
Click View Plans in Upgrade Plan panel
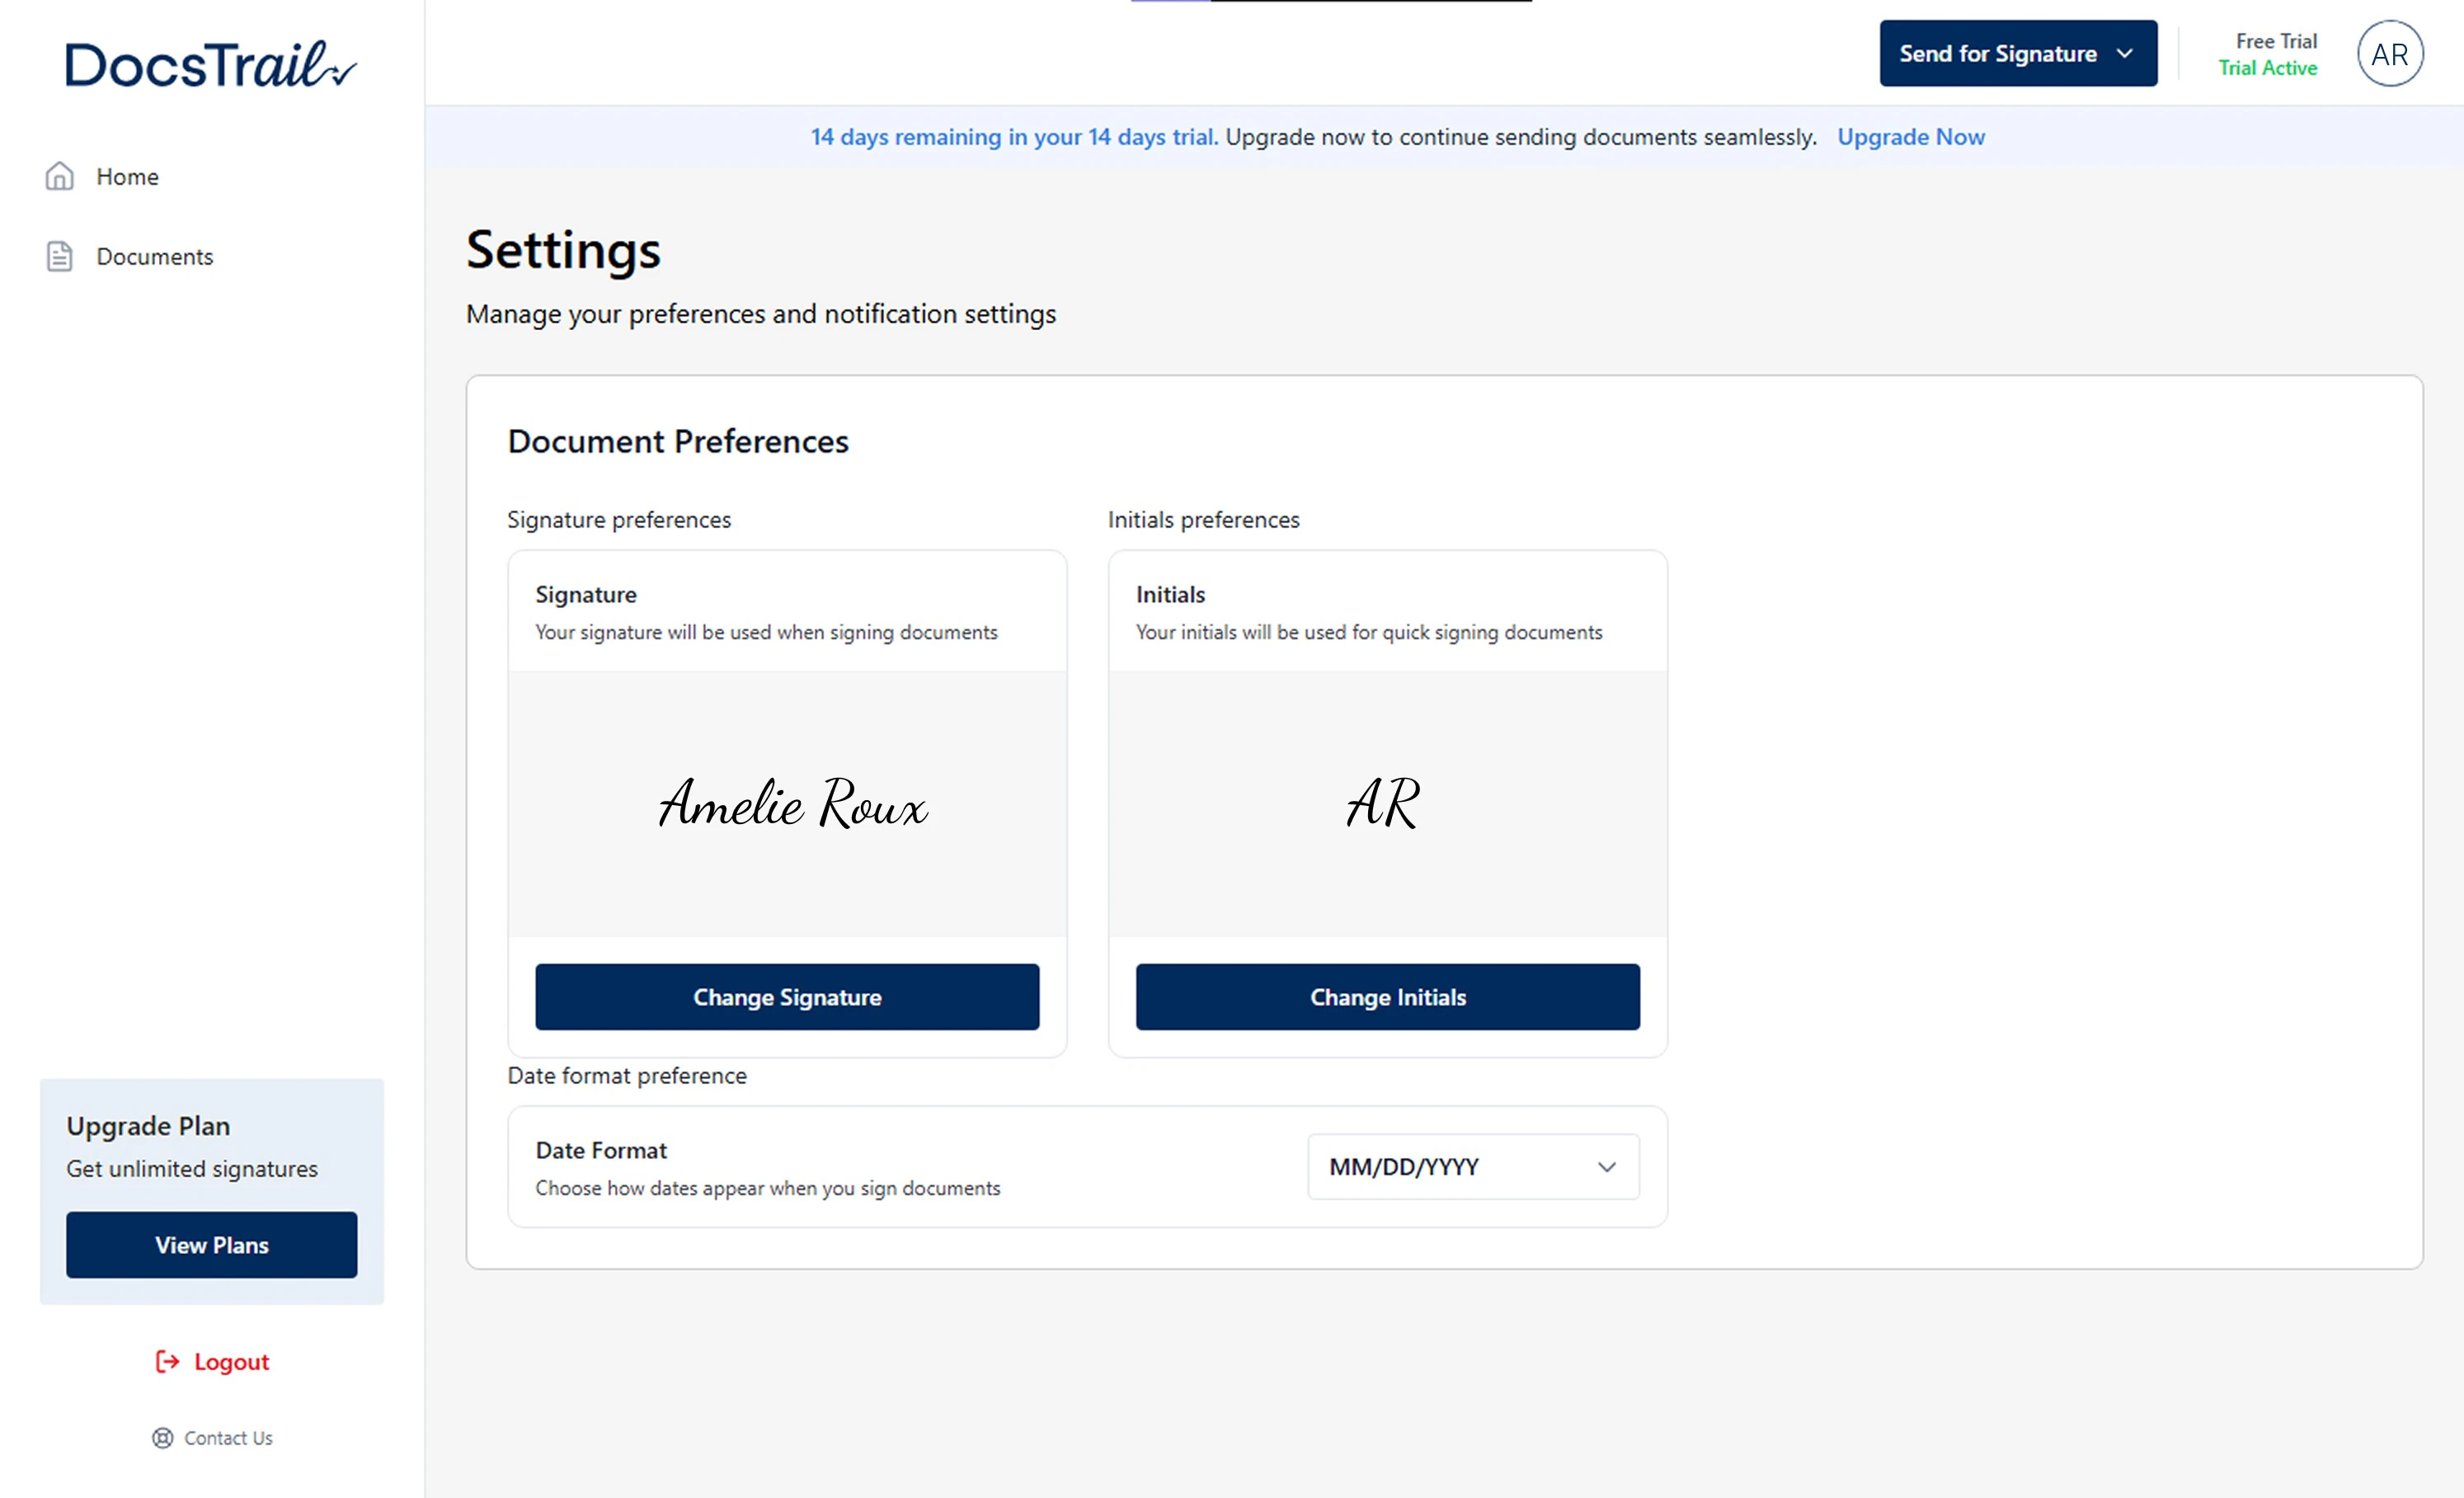pyautogui.click(x=211, y=1245)
